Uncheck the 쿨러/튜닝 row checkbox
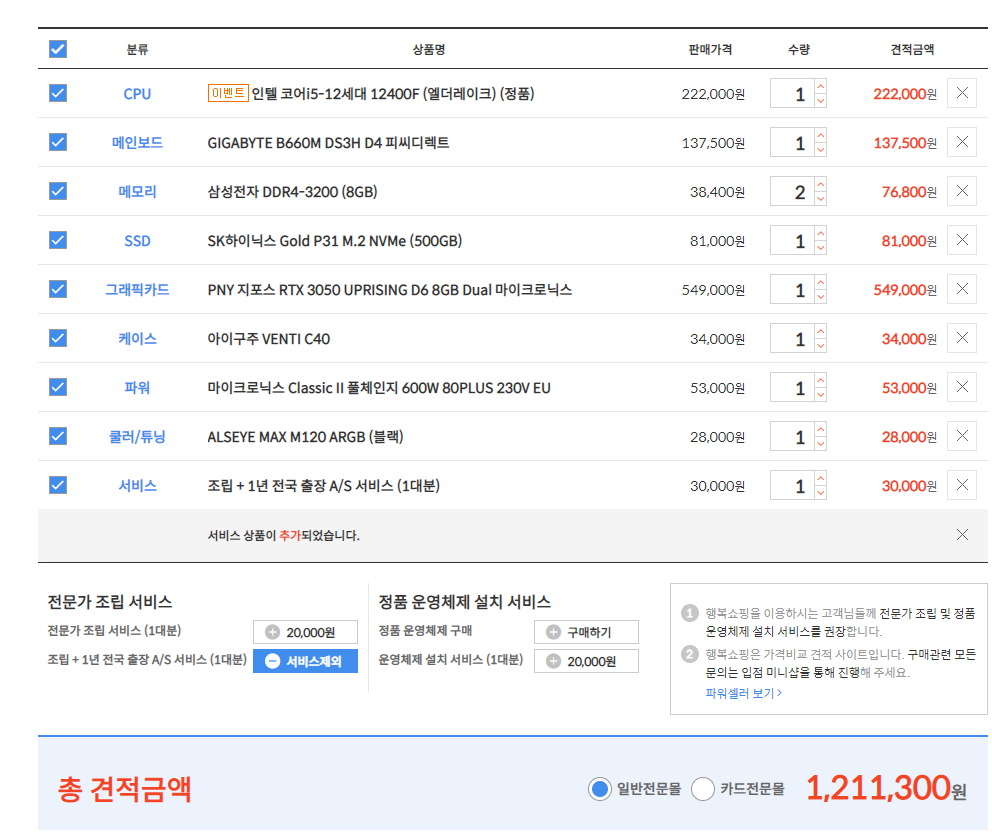 [58, 436]
